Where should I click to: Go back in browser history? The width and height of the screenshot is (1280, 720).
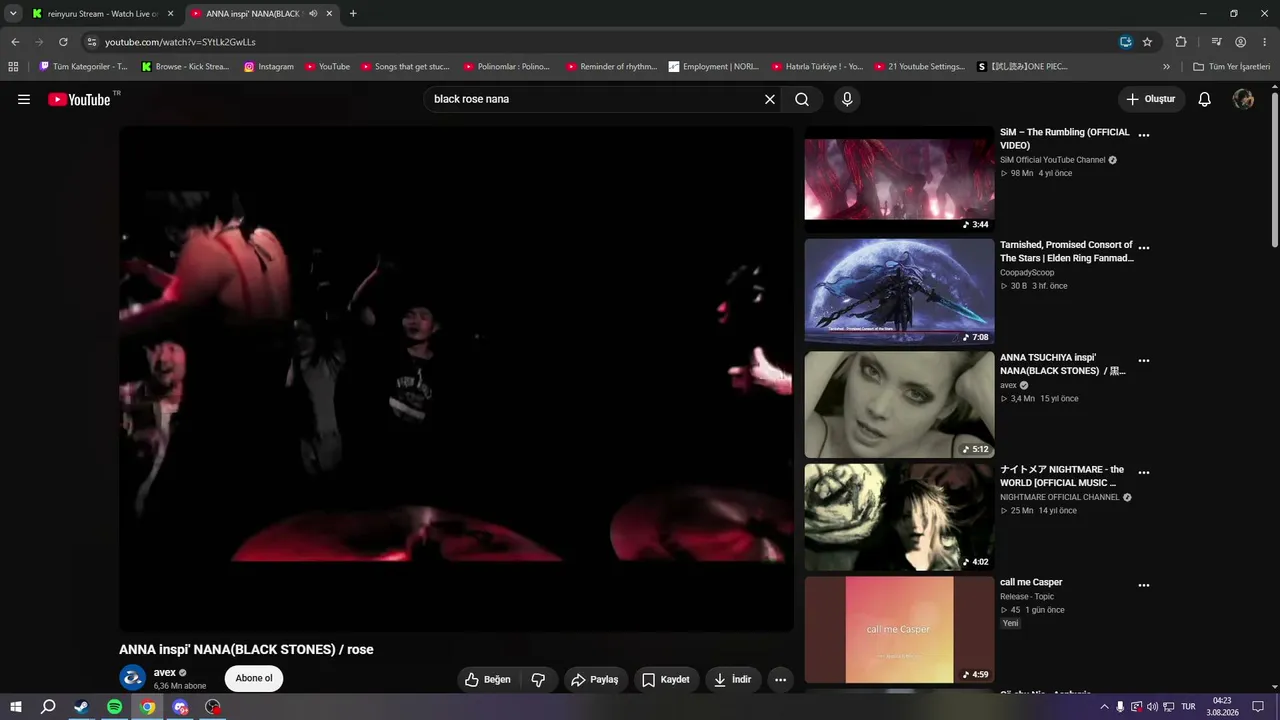coord(15,42)
